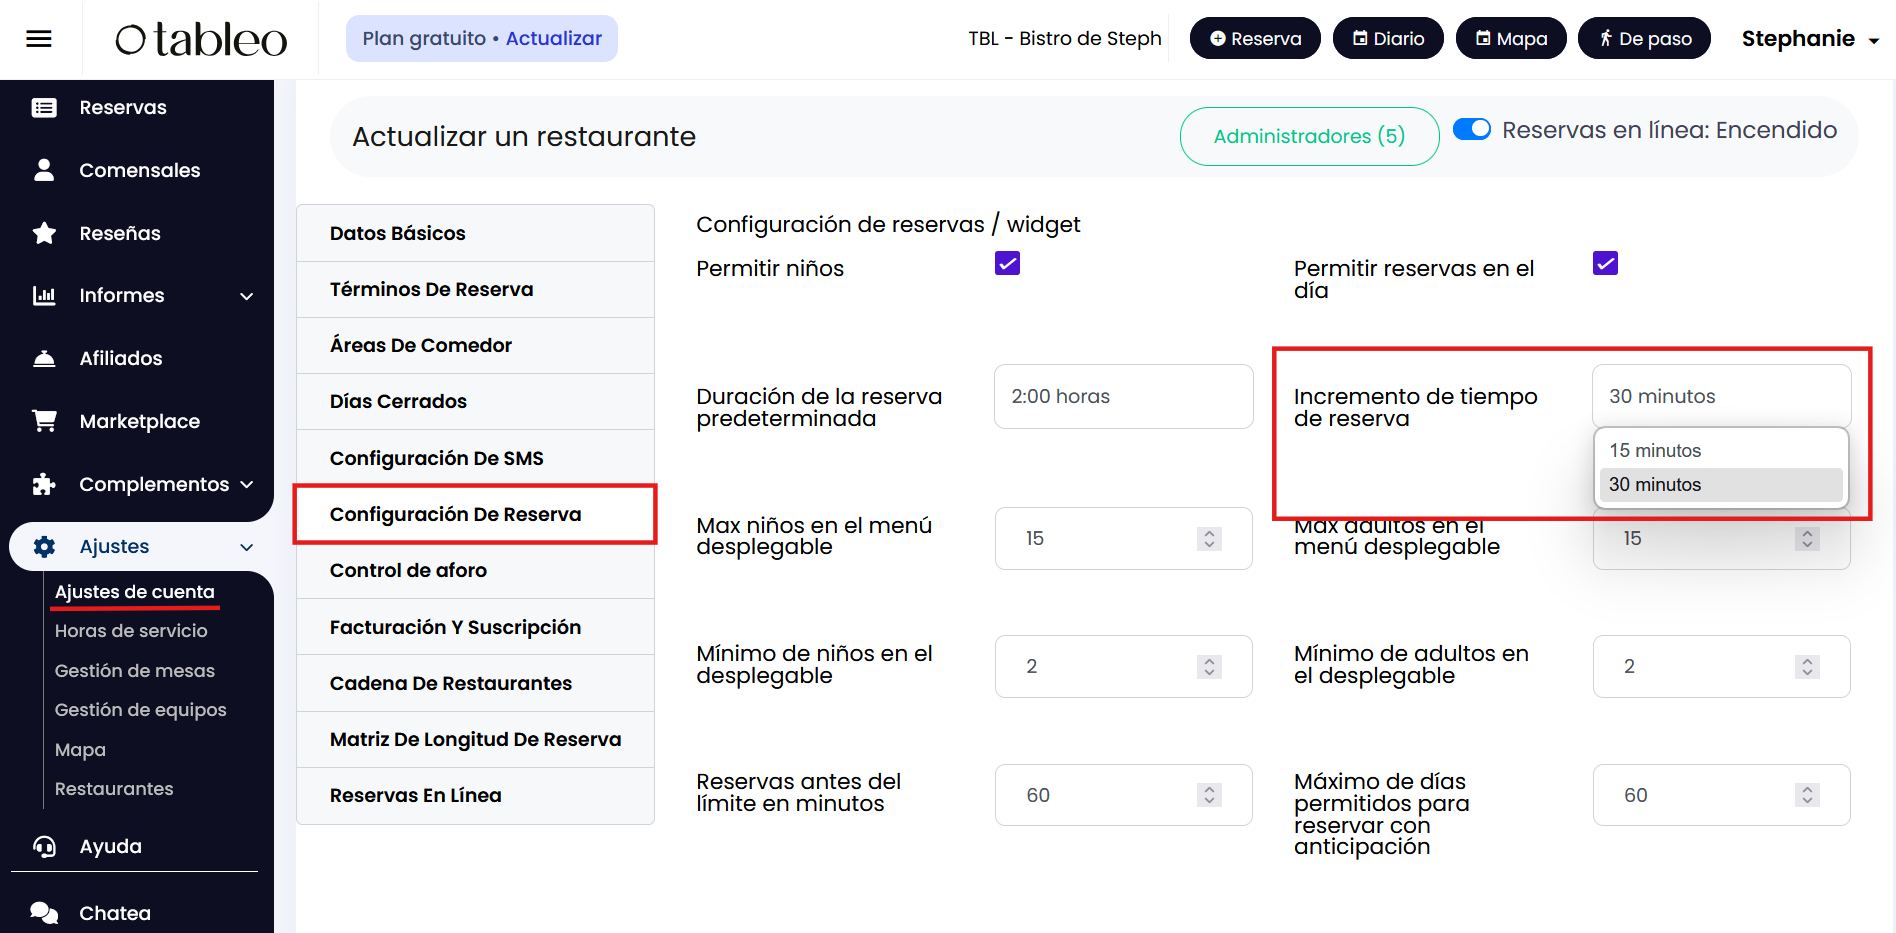
Task: Click the Reservas list icon in sidebar
Action: click(44, 108)
